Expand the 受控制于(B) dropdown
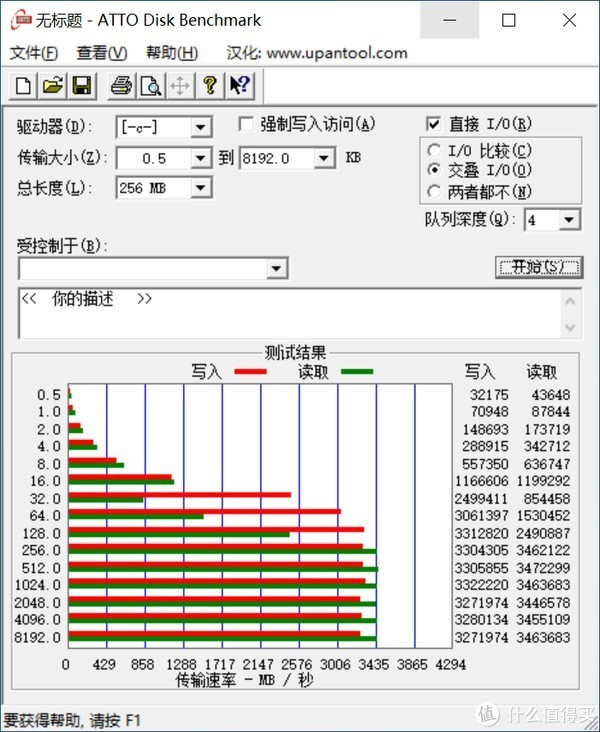 click(x=276, y=268)
